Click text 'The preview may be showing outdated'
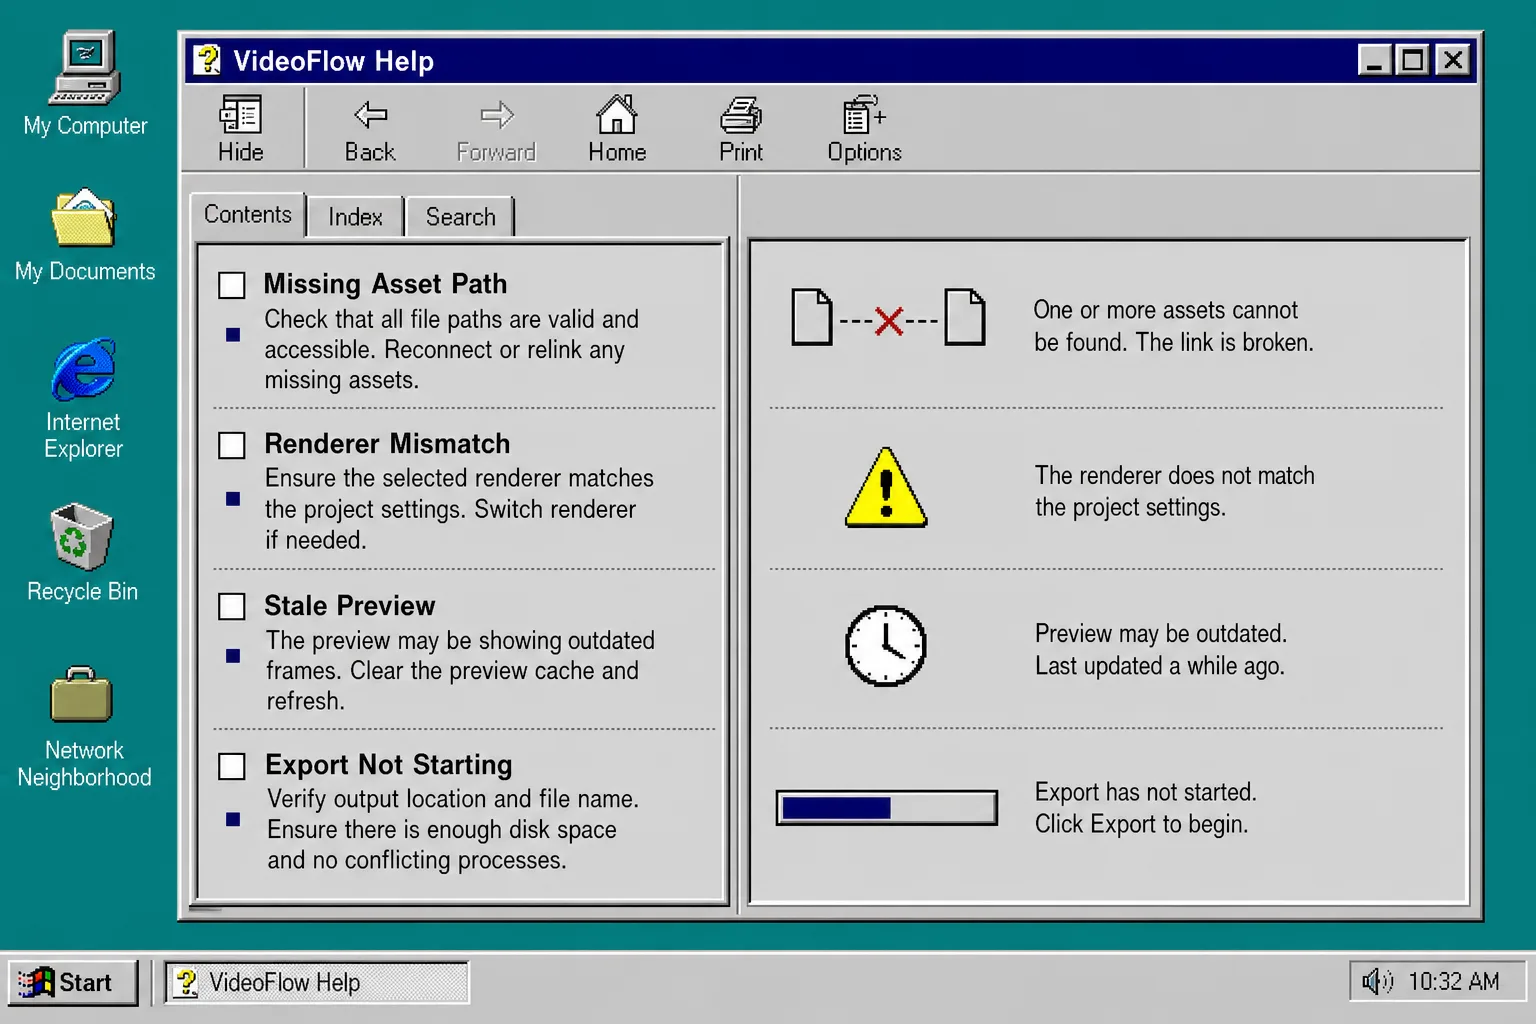The image size is (1536, 1024). pyautogui.click(x=460, y=640)
